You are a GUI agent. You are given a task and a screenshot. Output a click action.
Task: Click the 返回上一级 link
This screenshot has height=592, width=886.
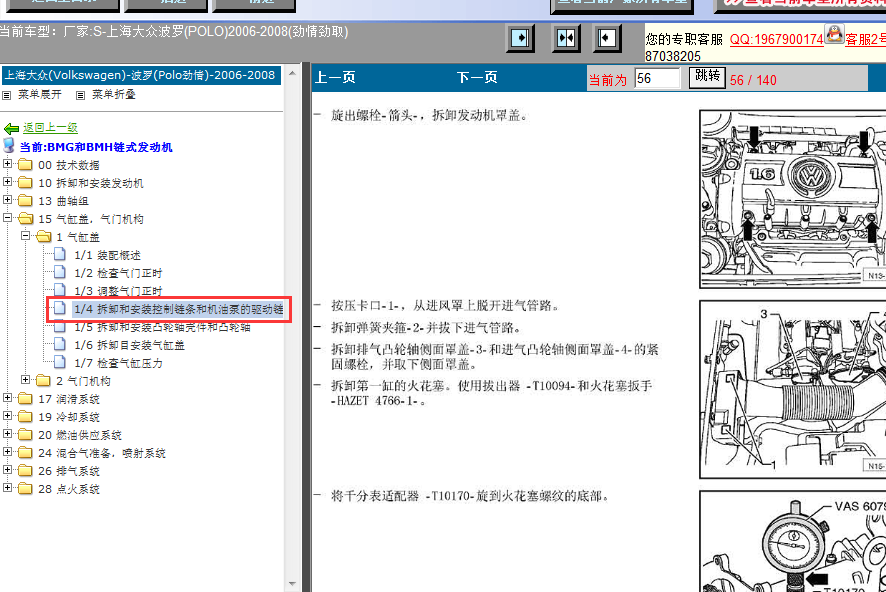(50, 128)
